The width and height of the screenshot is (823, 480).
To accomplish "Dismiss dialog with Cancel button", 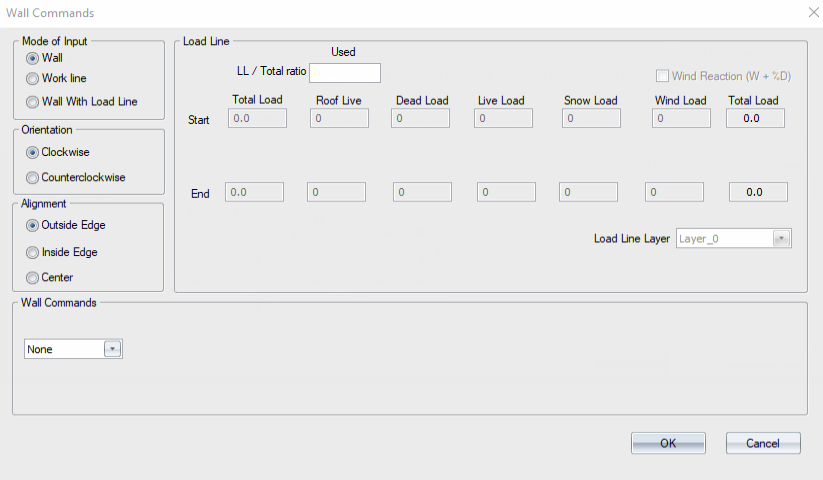I will pos(763,443).
